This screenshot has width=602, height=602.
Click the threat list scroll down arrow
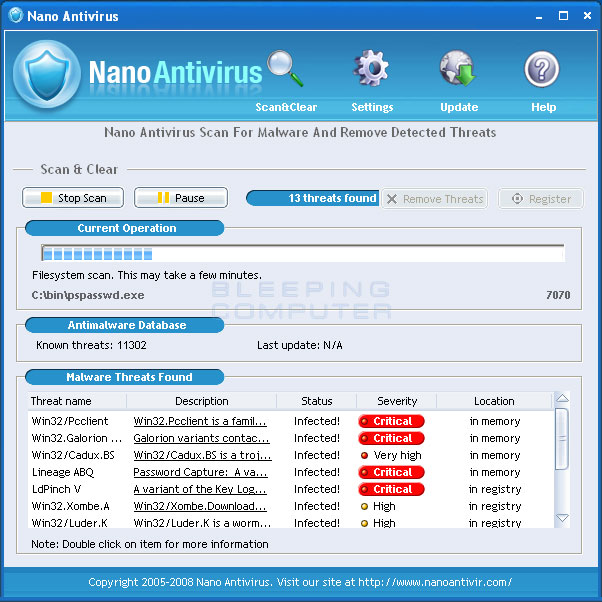(x=562, y=518)
